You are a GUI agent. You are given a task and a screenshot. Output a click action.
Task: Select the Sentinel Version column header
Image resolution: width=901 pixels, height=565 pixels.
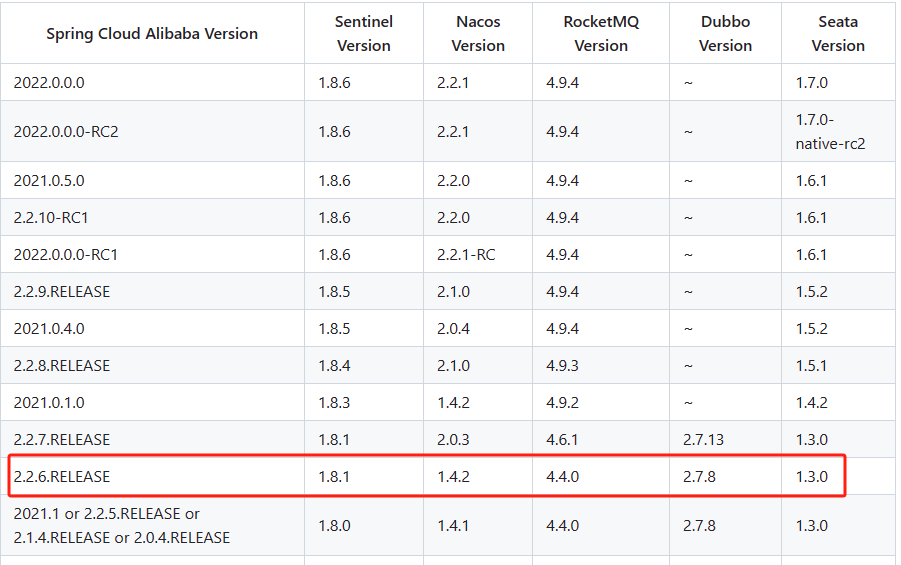click(364, 33)
